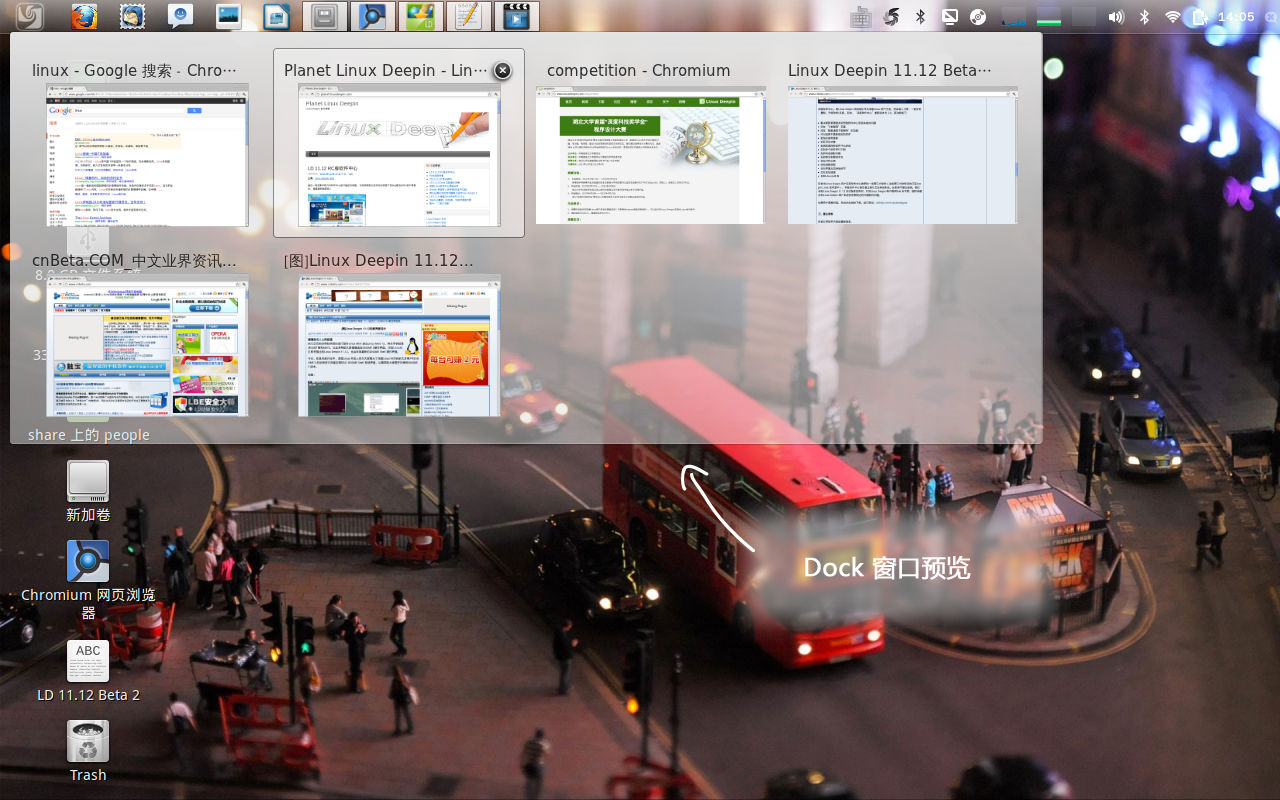Click the Chromium dock icon
Screen dimensions: 1280x800
coord(373,16)
